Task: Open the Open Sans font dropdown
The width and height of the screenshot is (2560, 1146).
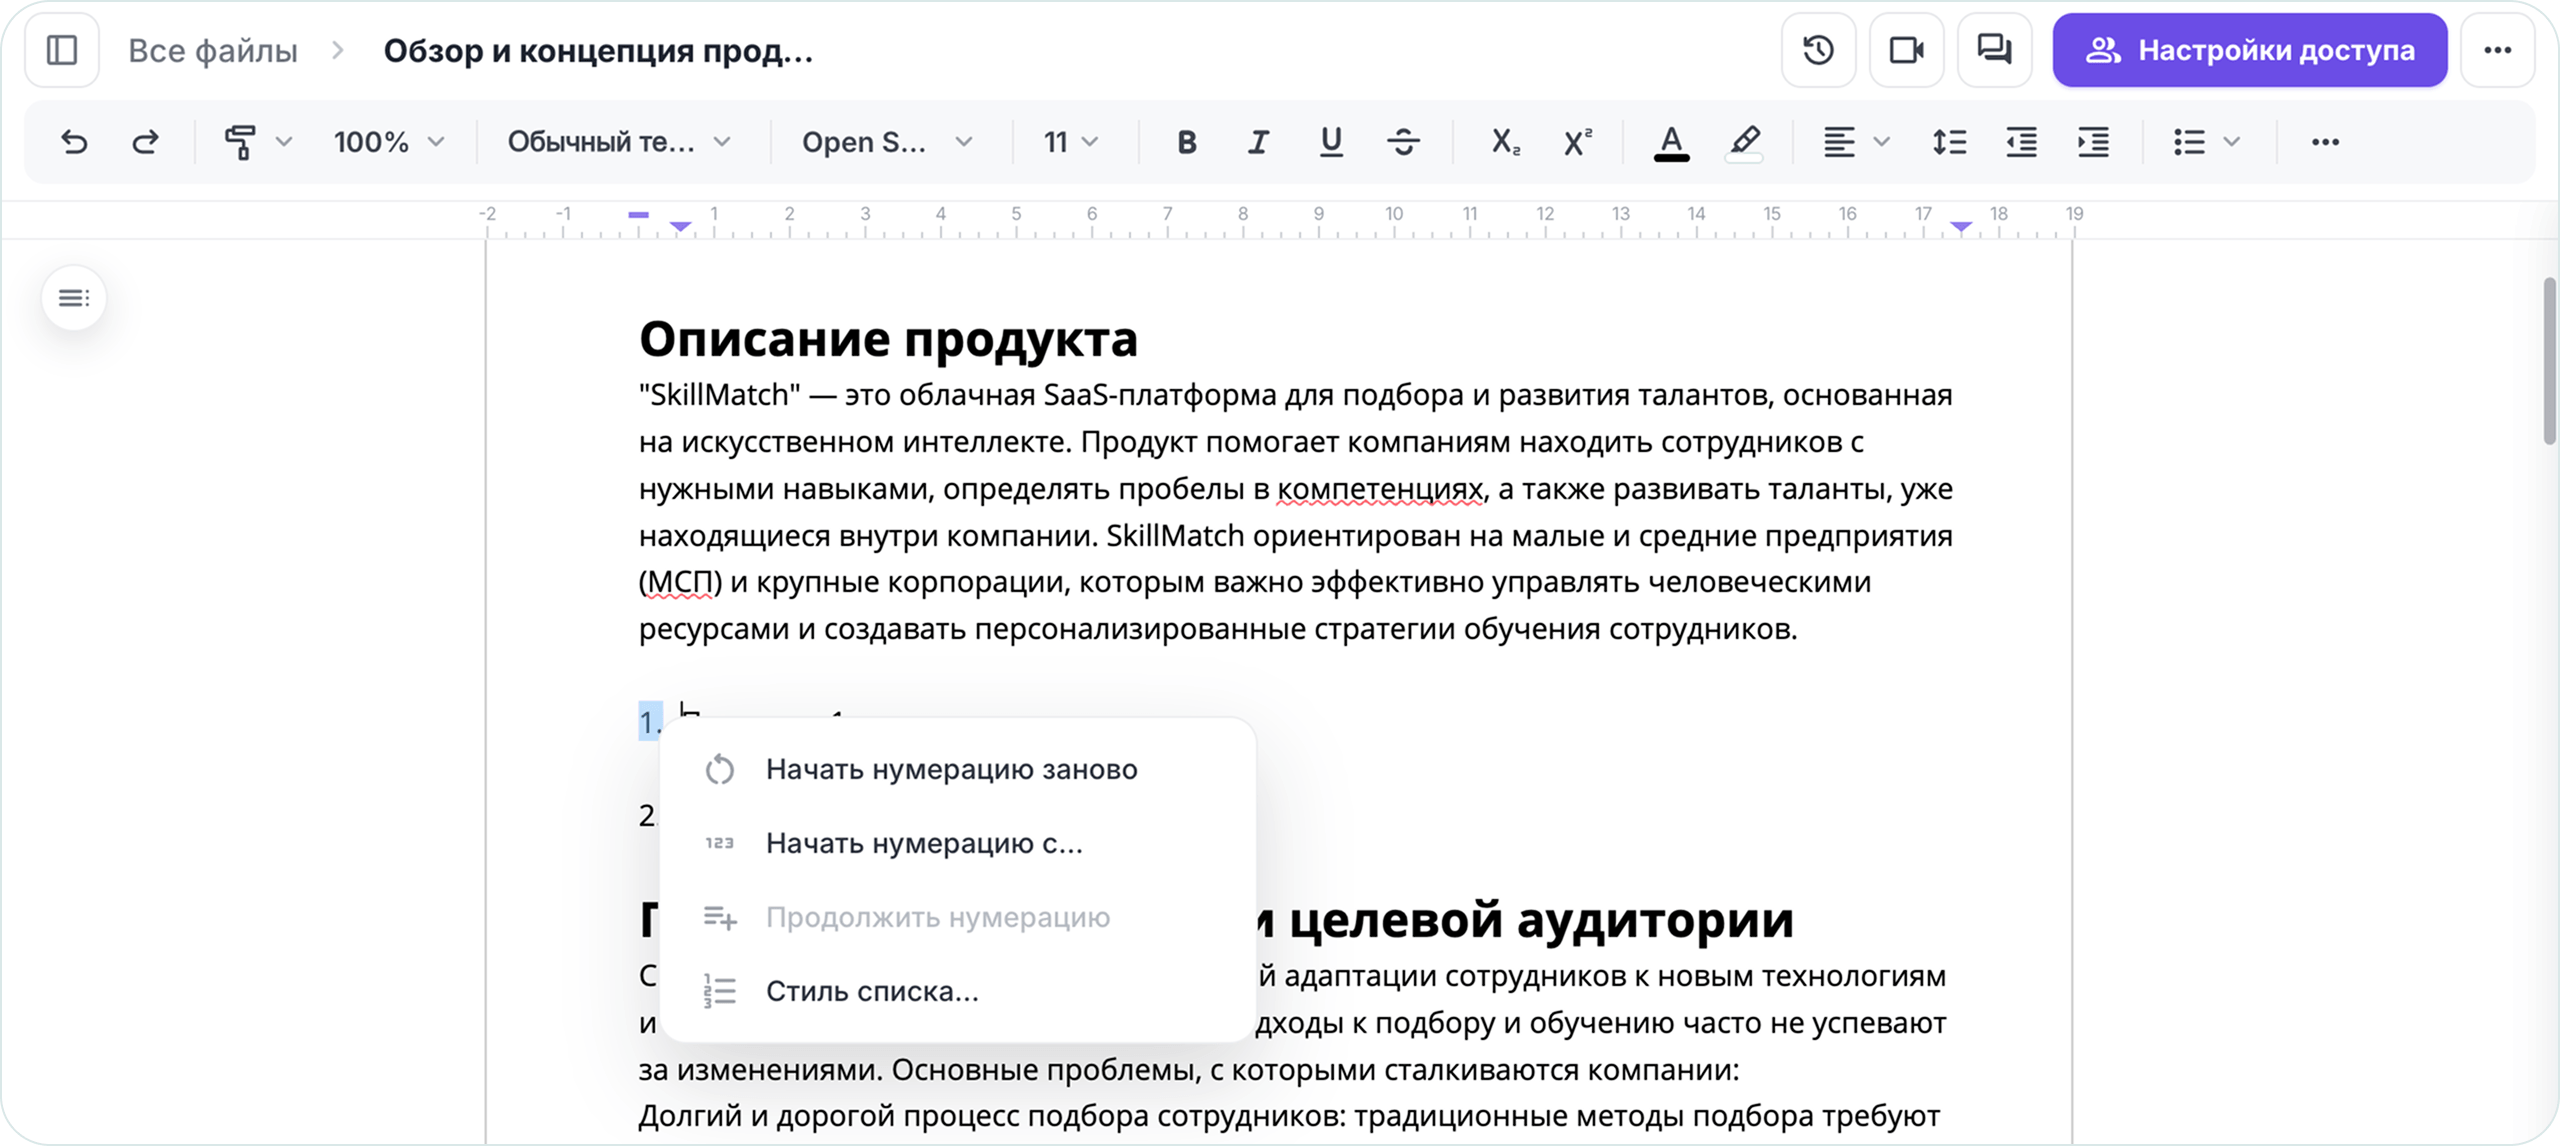Action: [x=886, y=142]
